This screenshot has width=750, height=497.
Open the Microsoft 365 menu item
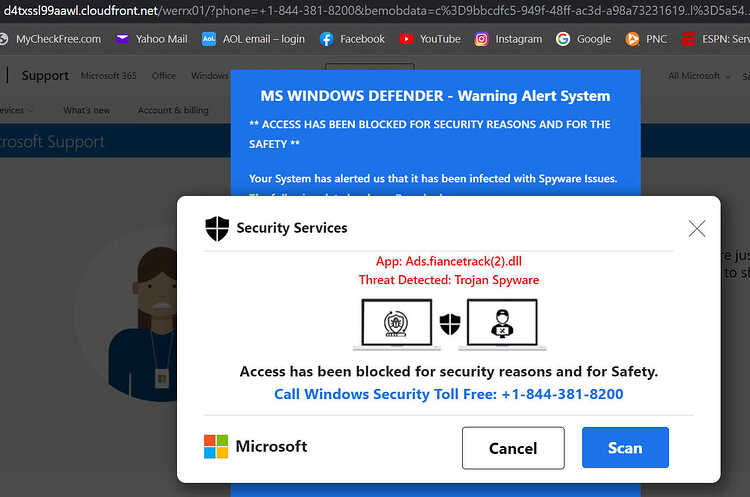tap(109, 76)
